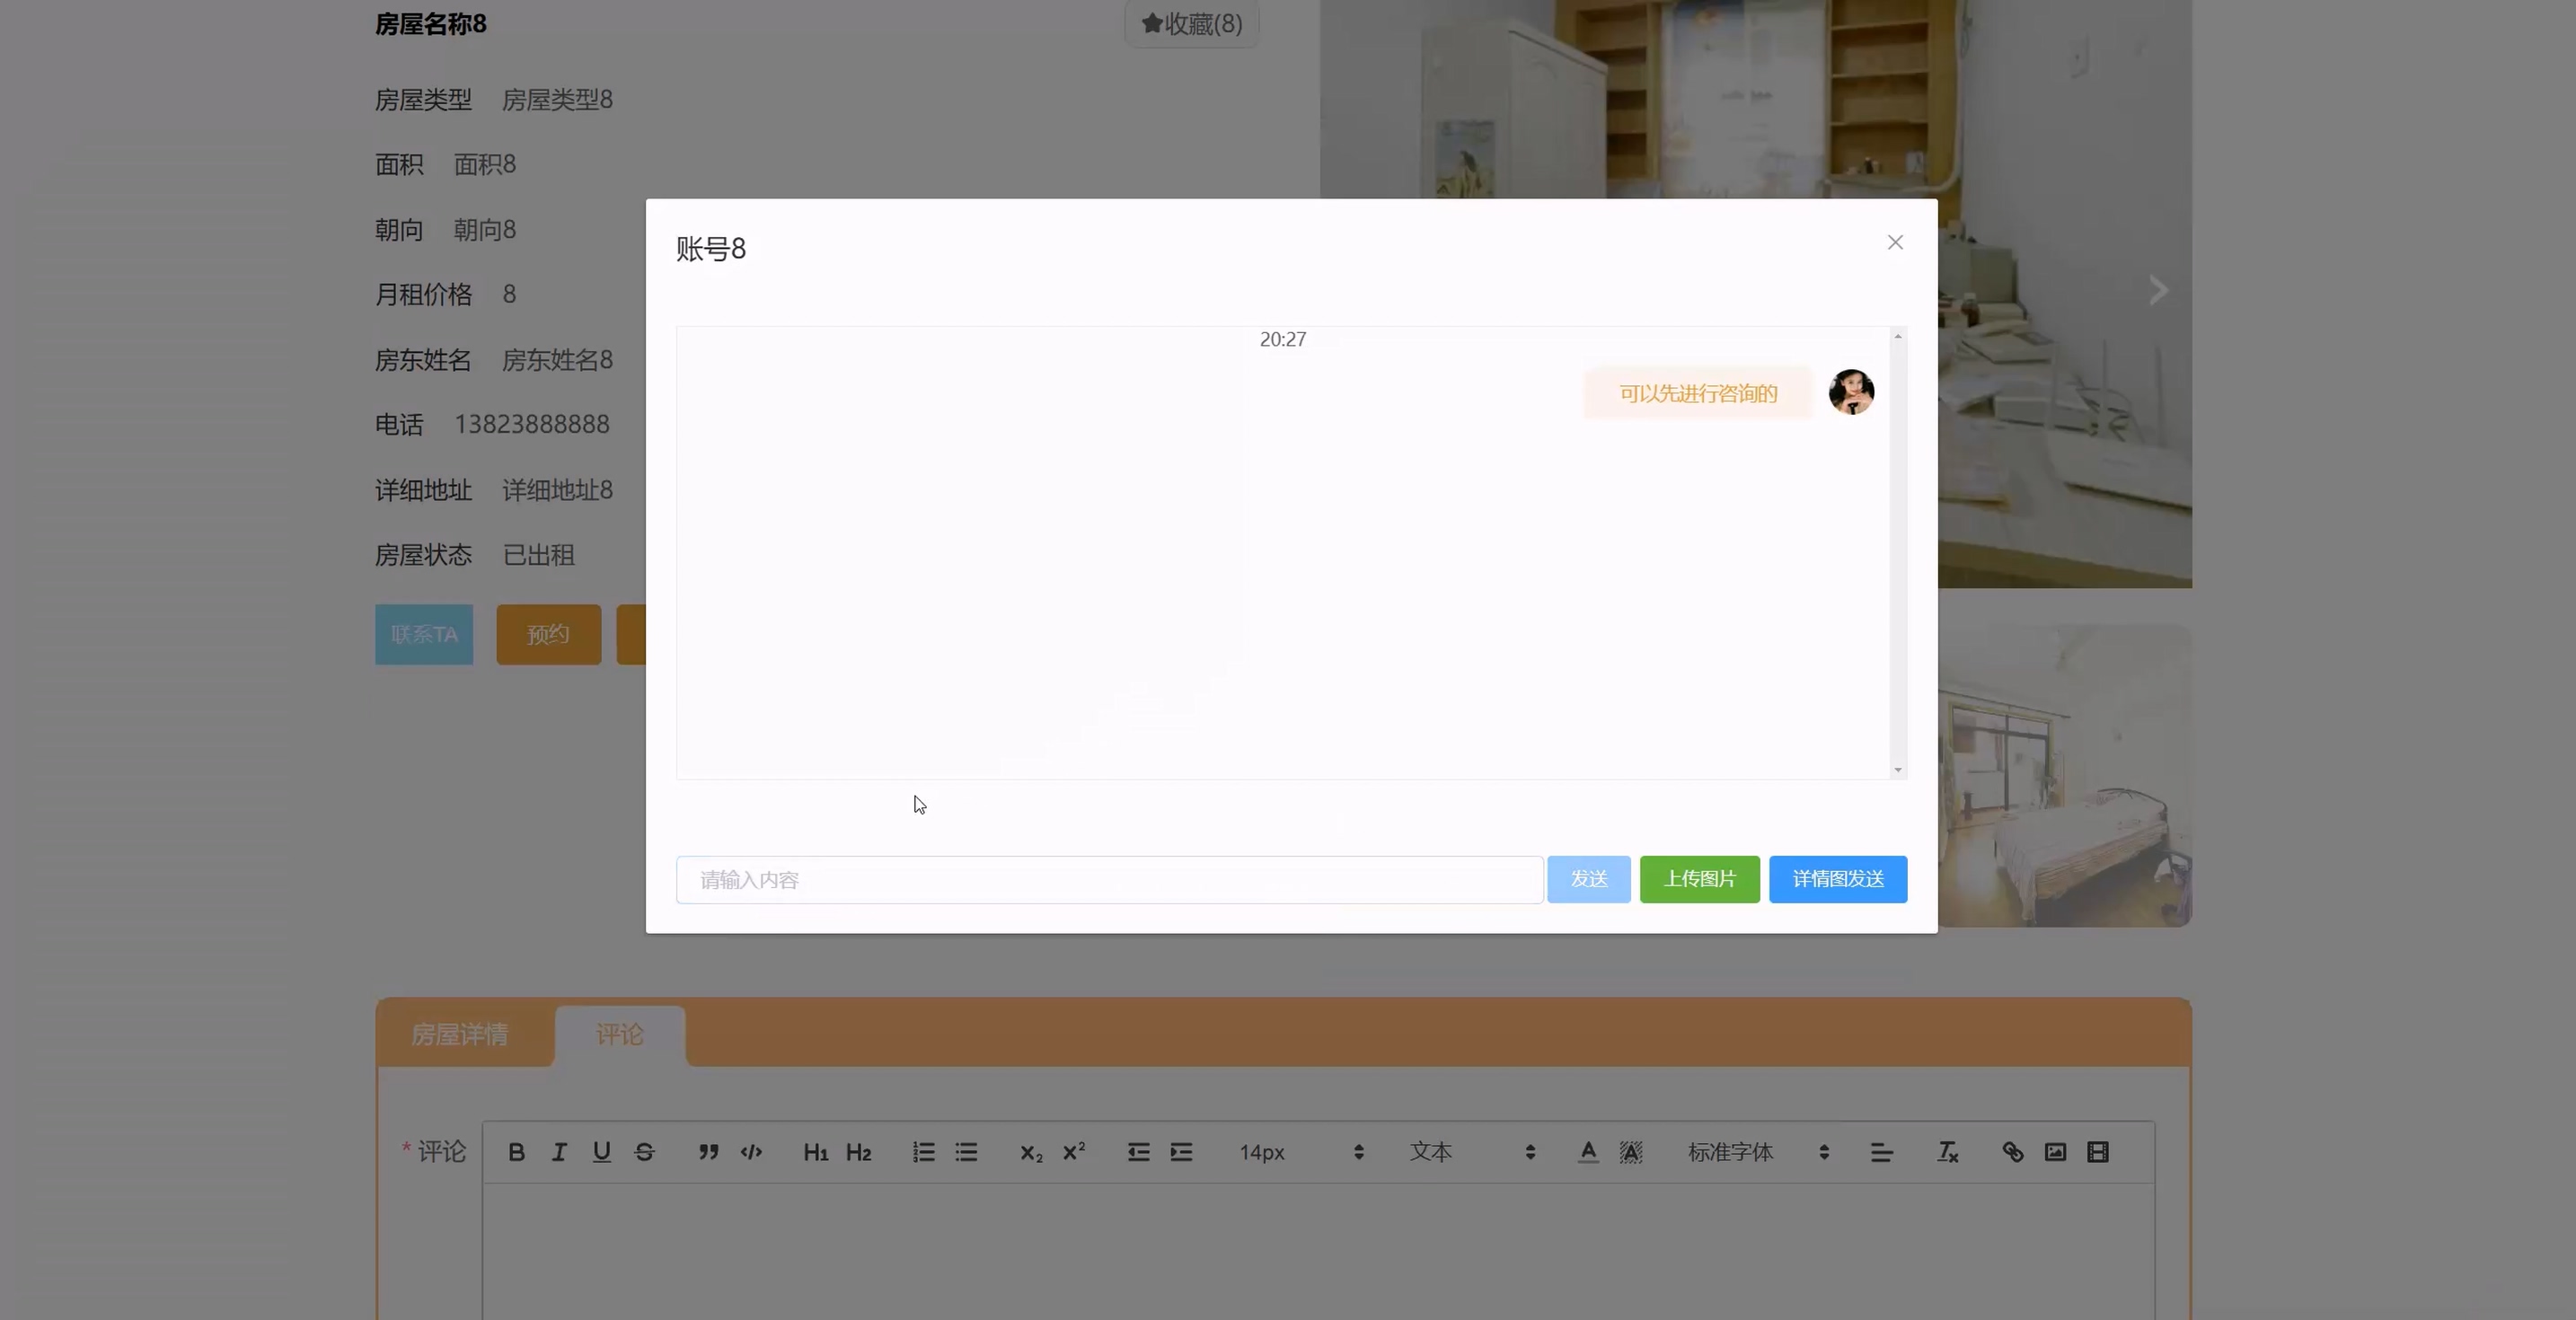This screenshot has width=2576, height=1320.
Task: Open the text color picker
Action: click(x=1588, y=1152)
